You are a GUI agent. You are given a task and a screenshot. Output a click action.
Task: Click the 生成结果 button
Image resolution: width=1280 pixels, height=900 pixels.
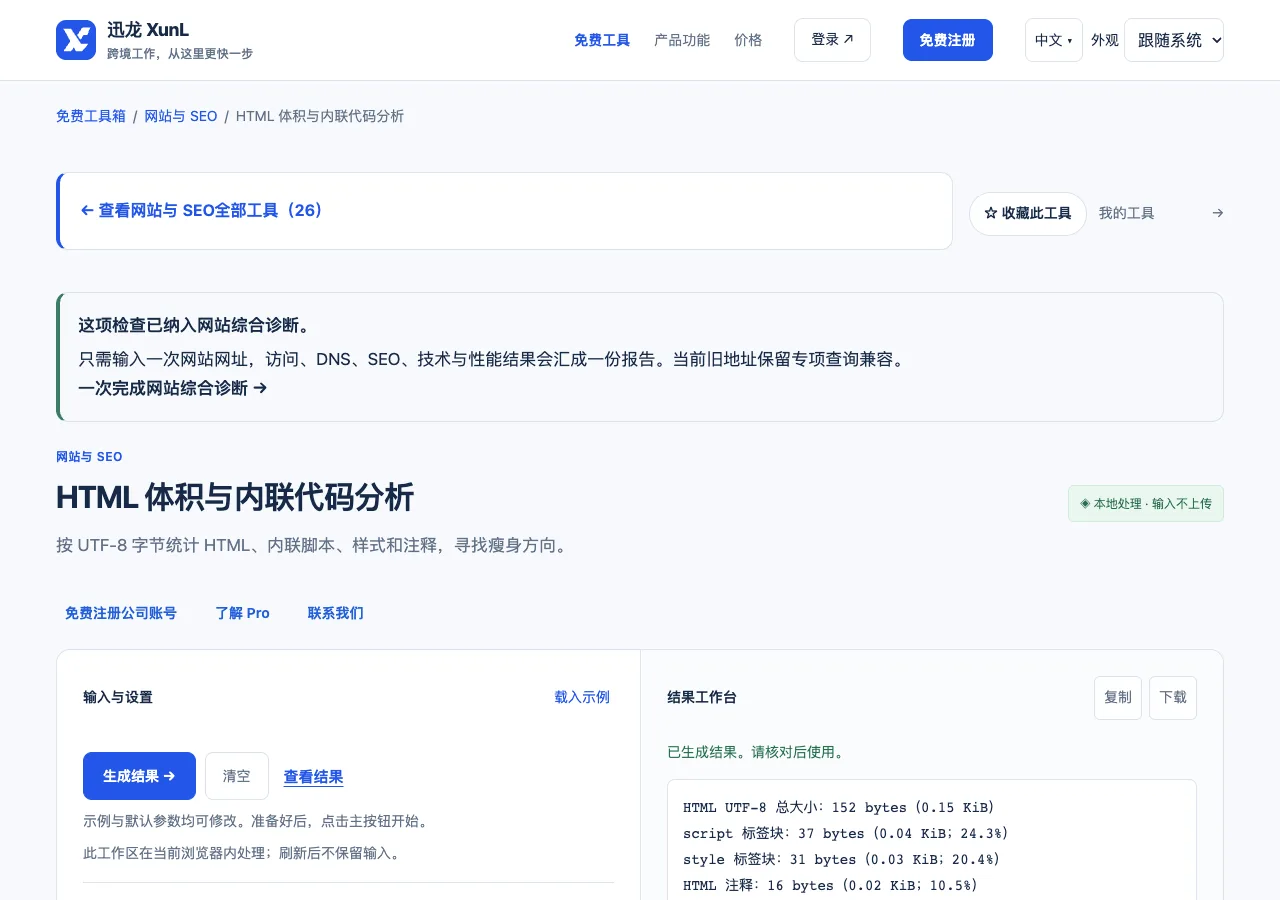point(139,776)
